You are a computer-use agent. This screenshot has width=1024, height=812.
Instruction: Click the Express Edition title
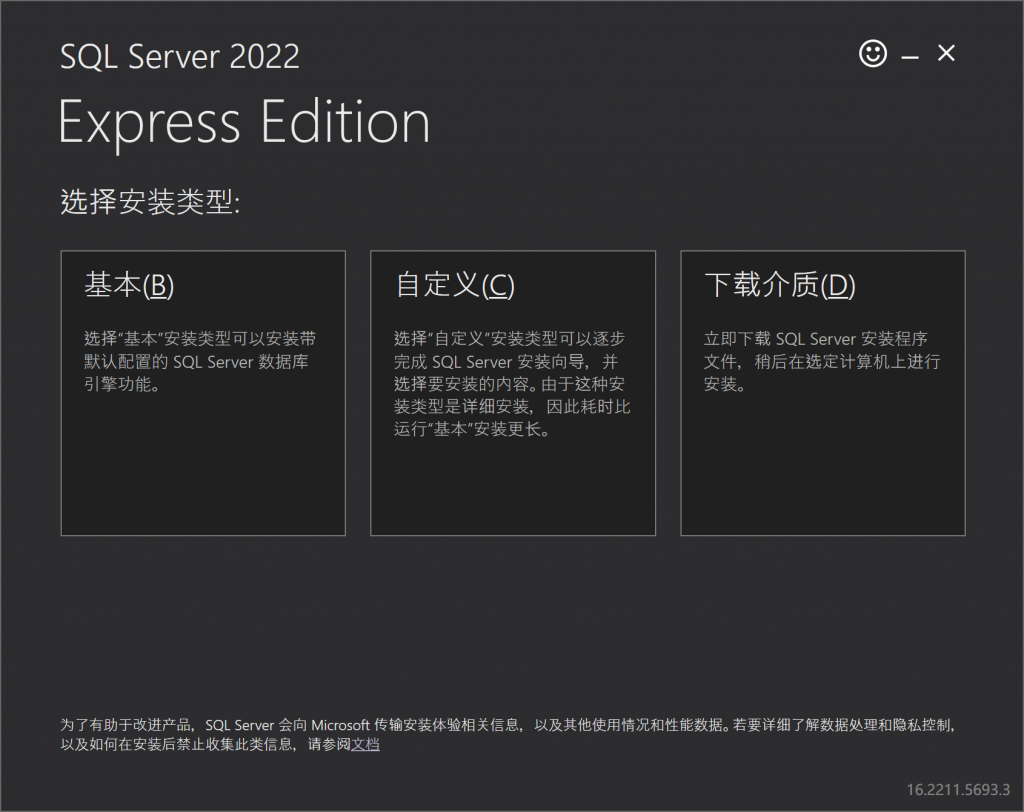pyautogui.click(x=244, y=122)
